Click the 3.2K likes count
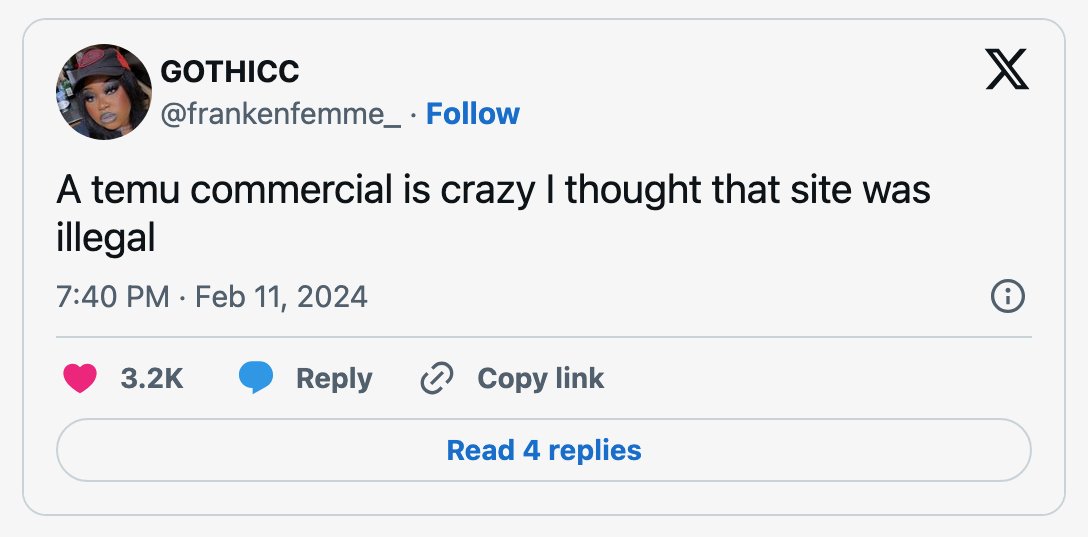Image resolution: width=1088 pixels, height=537 pixels. [x=152, y=379]
